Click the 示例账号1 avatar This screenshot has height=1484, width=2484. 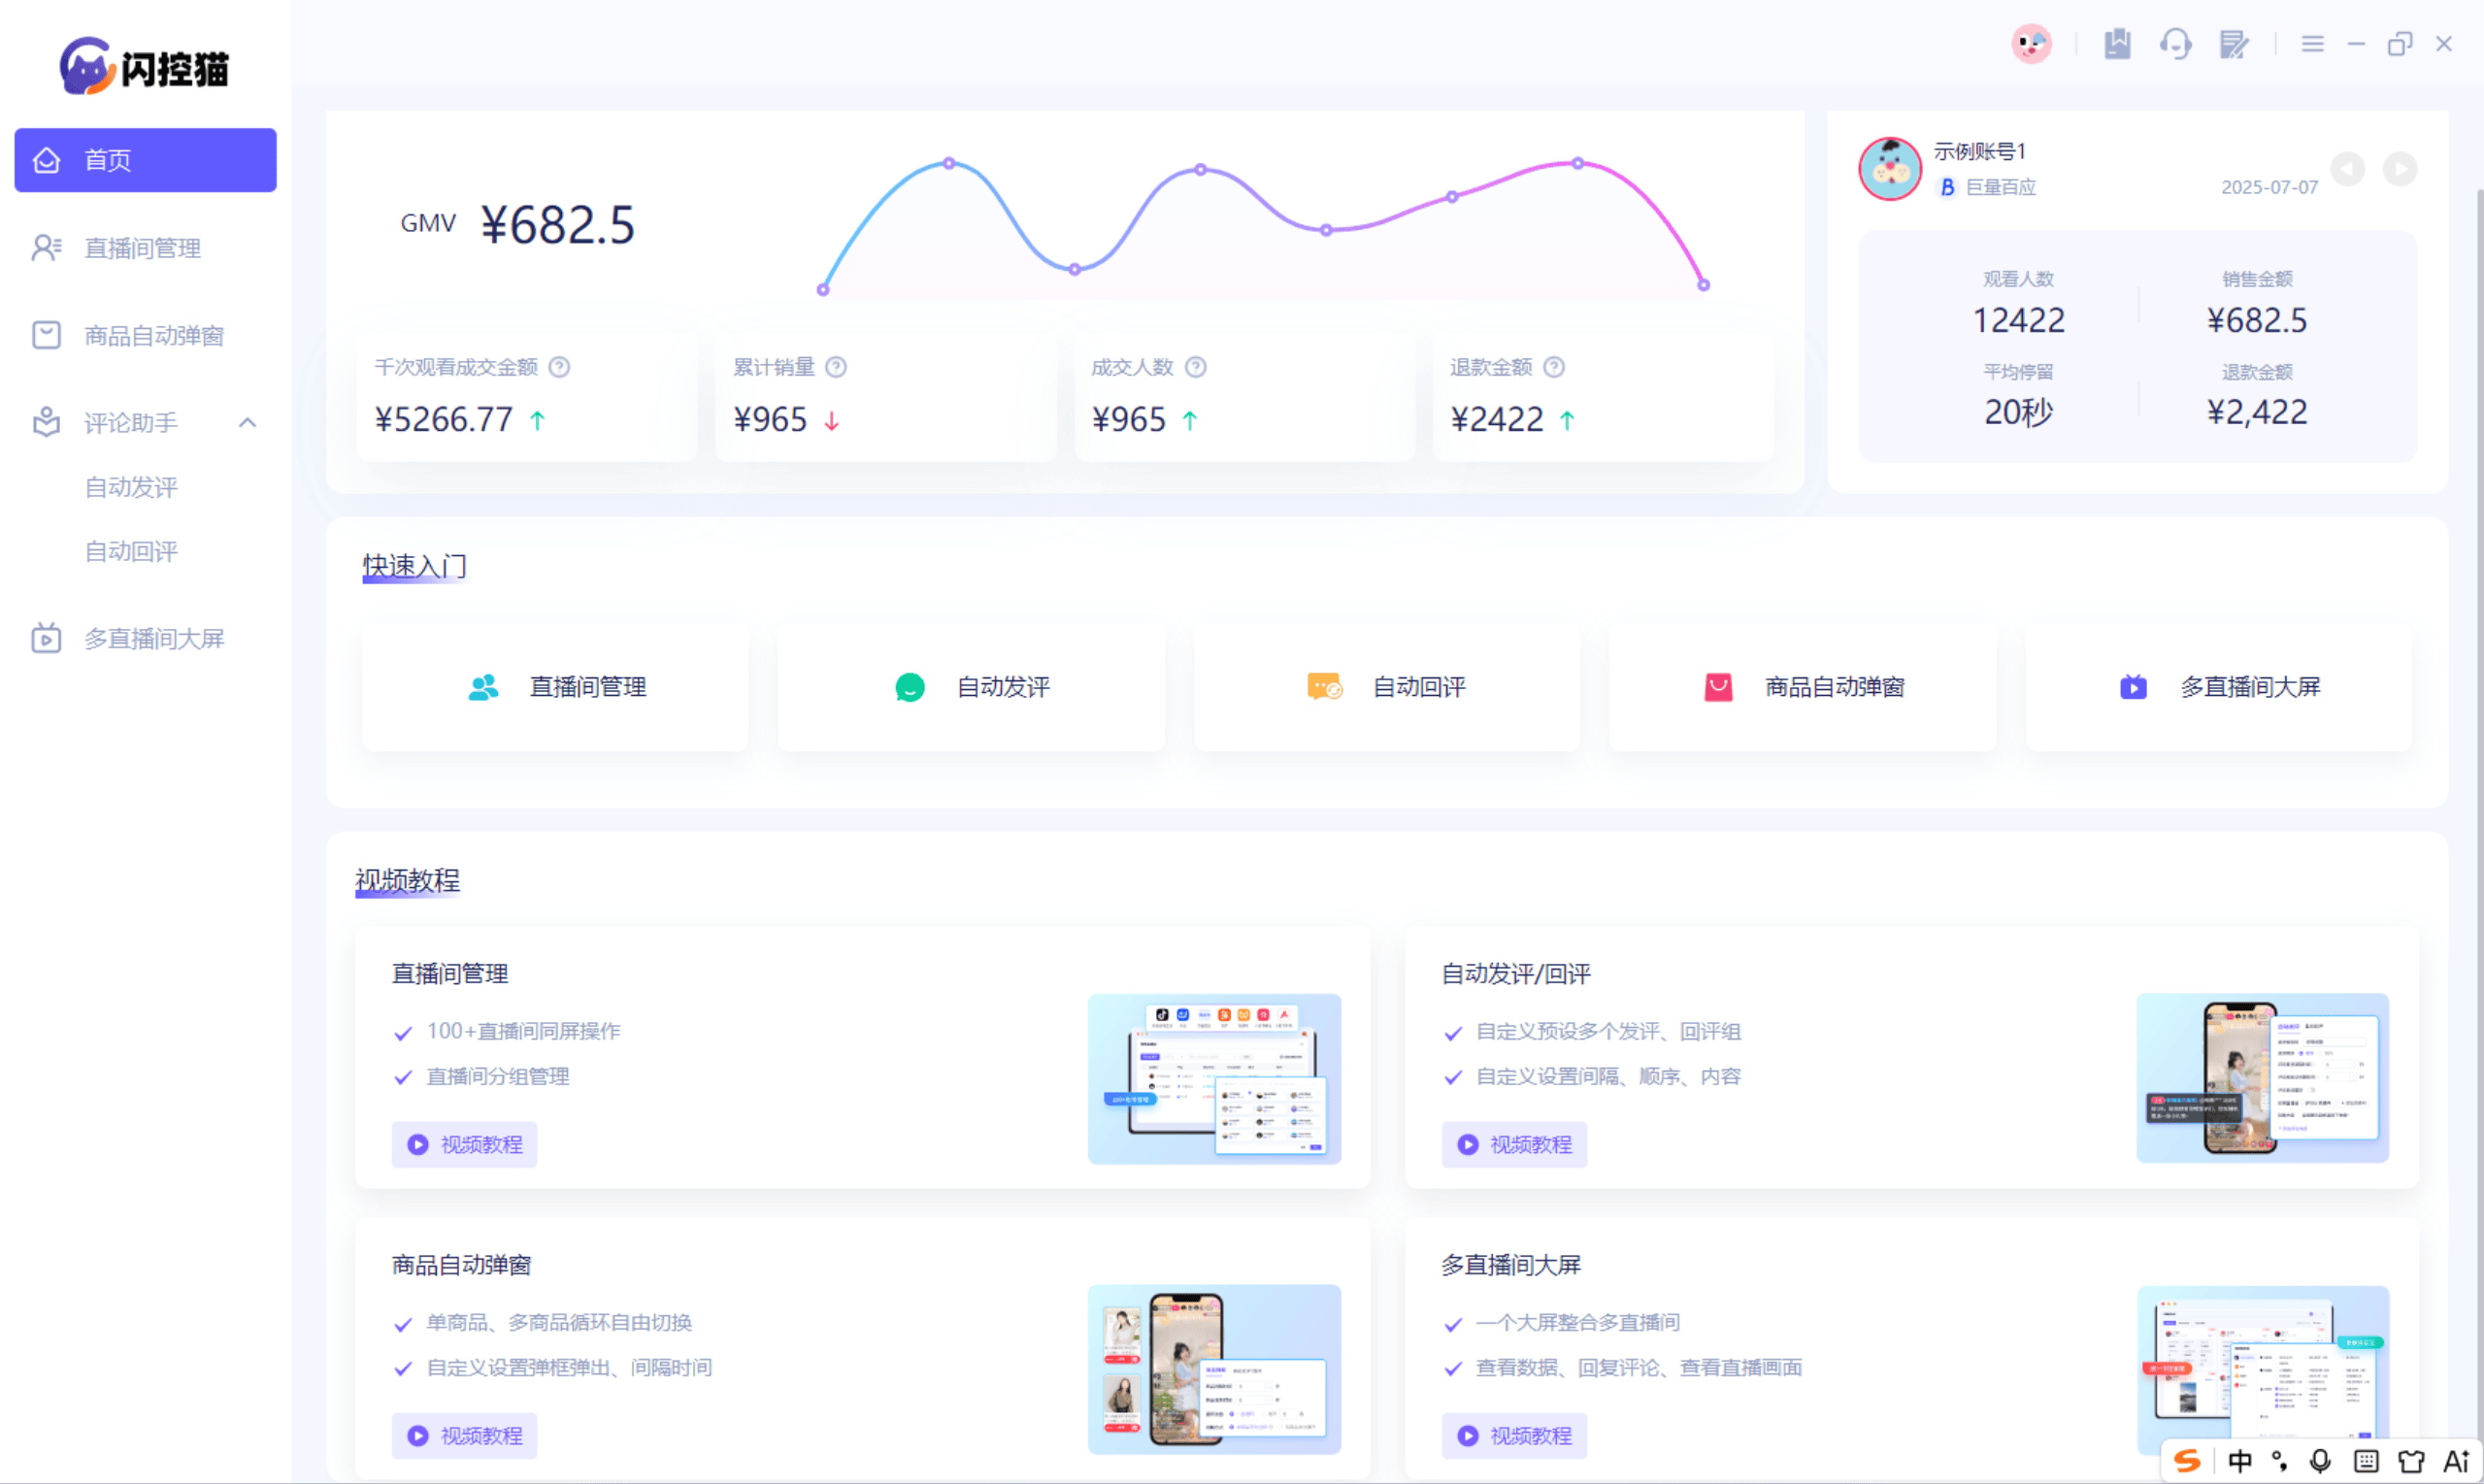(1889, 168)
